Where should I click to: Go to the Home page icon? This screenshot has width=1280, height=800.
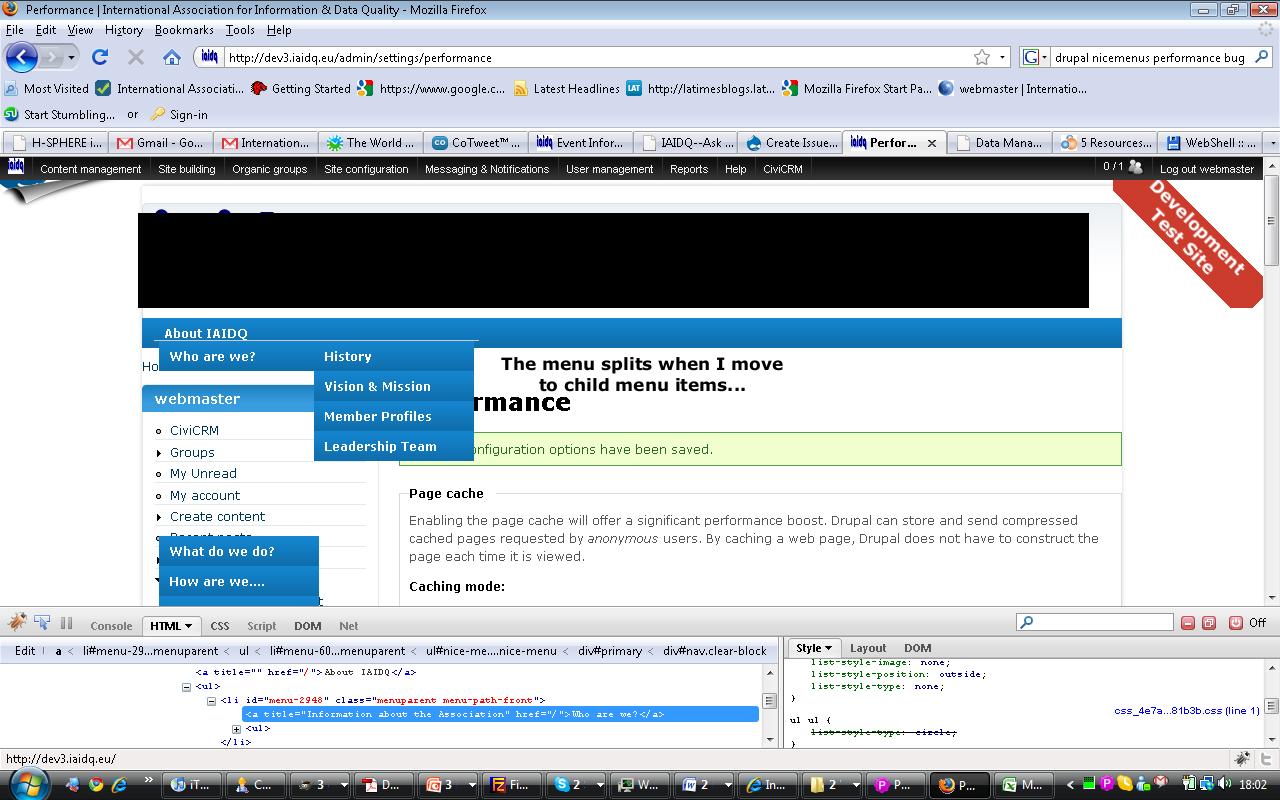pyautogui.click(x=172, y=58)
